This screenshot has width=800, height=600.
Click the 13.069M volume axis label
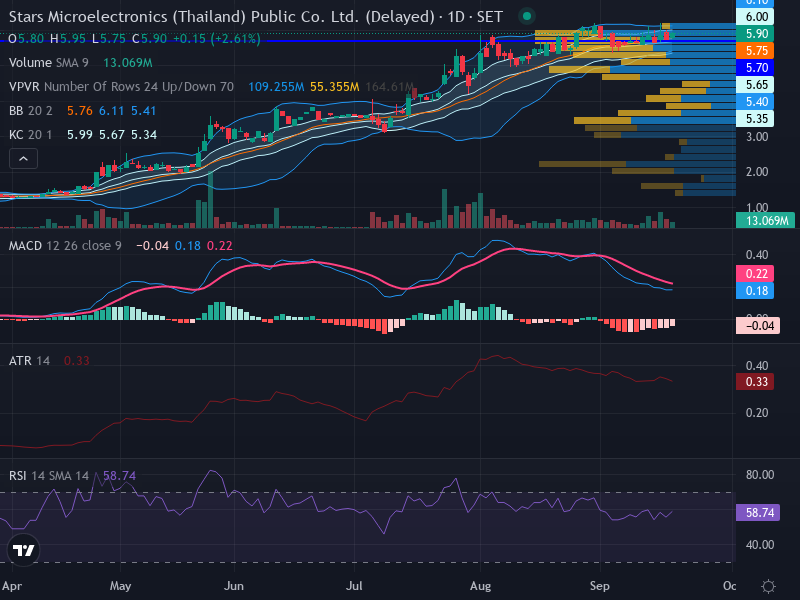[x=765, y=220]
